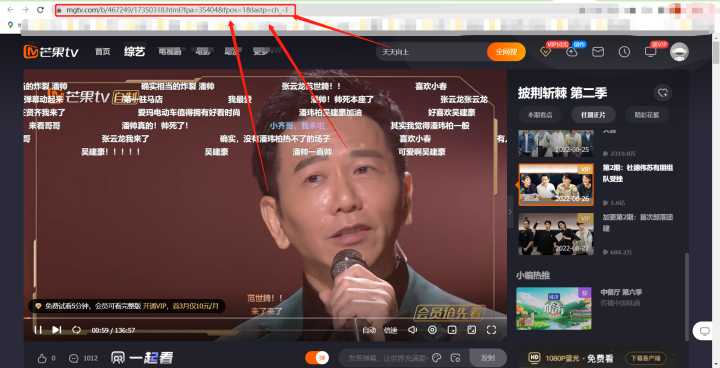Screen dimensions: 720x368
Task: Collapse the episode side panel arrow
Action: point(510,212)
